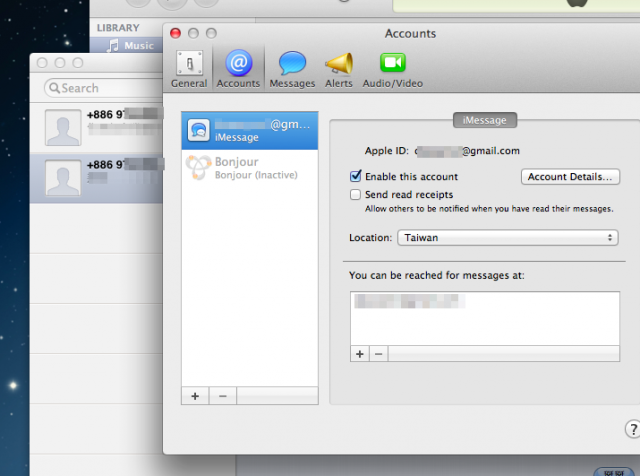Click the iMessage account bubble icon
Image resolution: width=640 pixels, height=476 pixels.
coord(198,130)
